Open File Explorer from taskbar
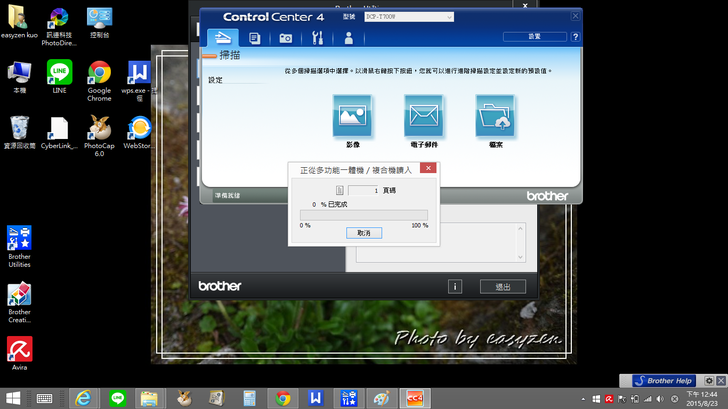 149,398
